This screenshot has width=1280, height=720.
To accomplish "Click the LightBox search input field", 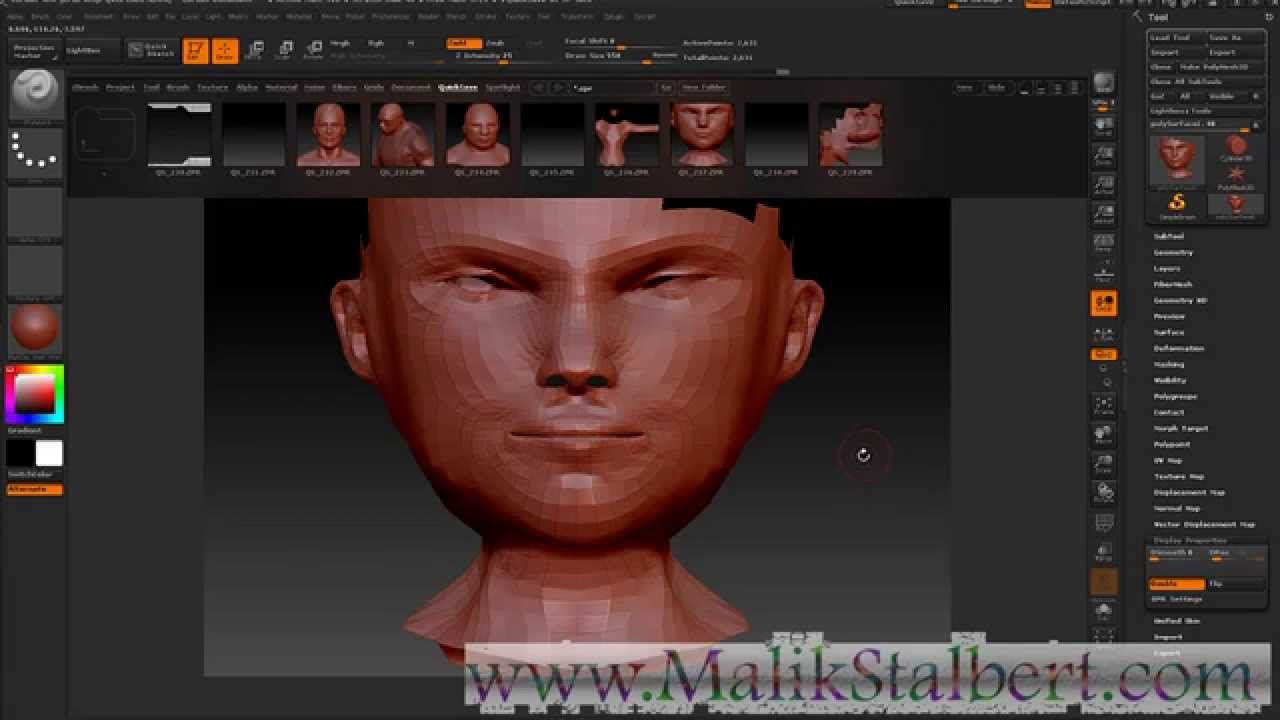I will (x=613, y=88).
